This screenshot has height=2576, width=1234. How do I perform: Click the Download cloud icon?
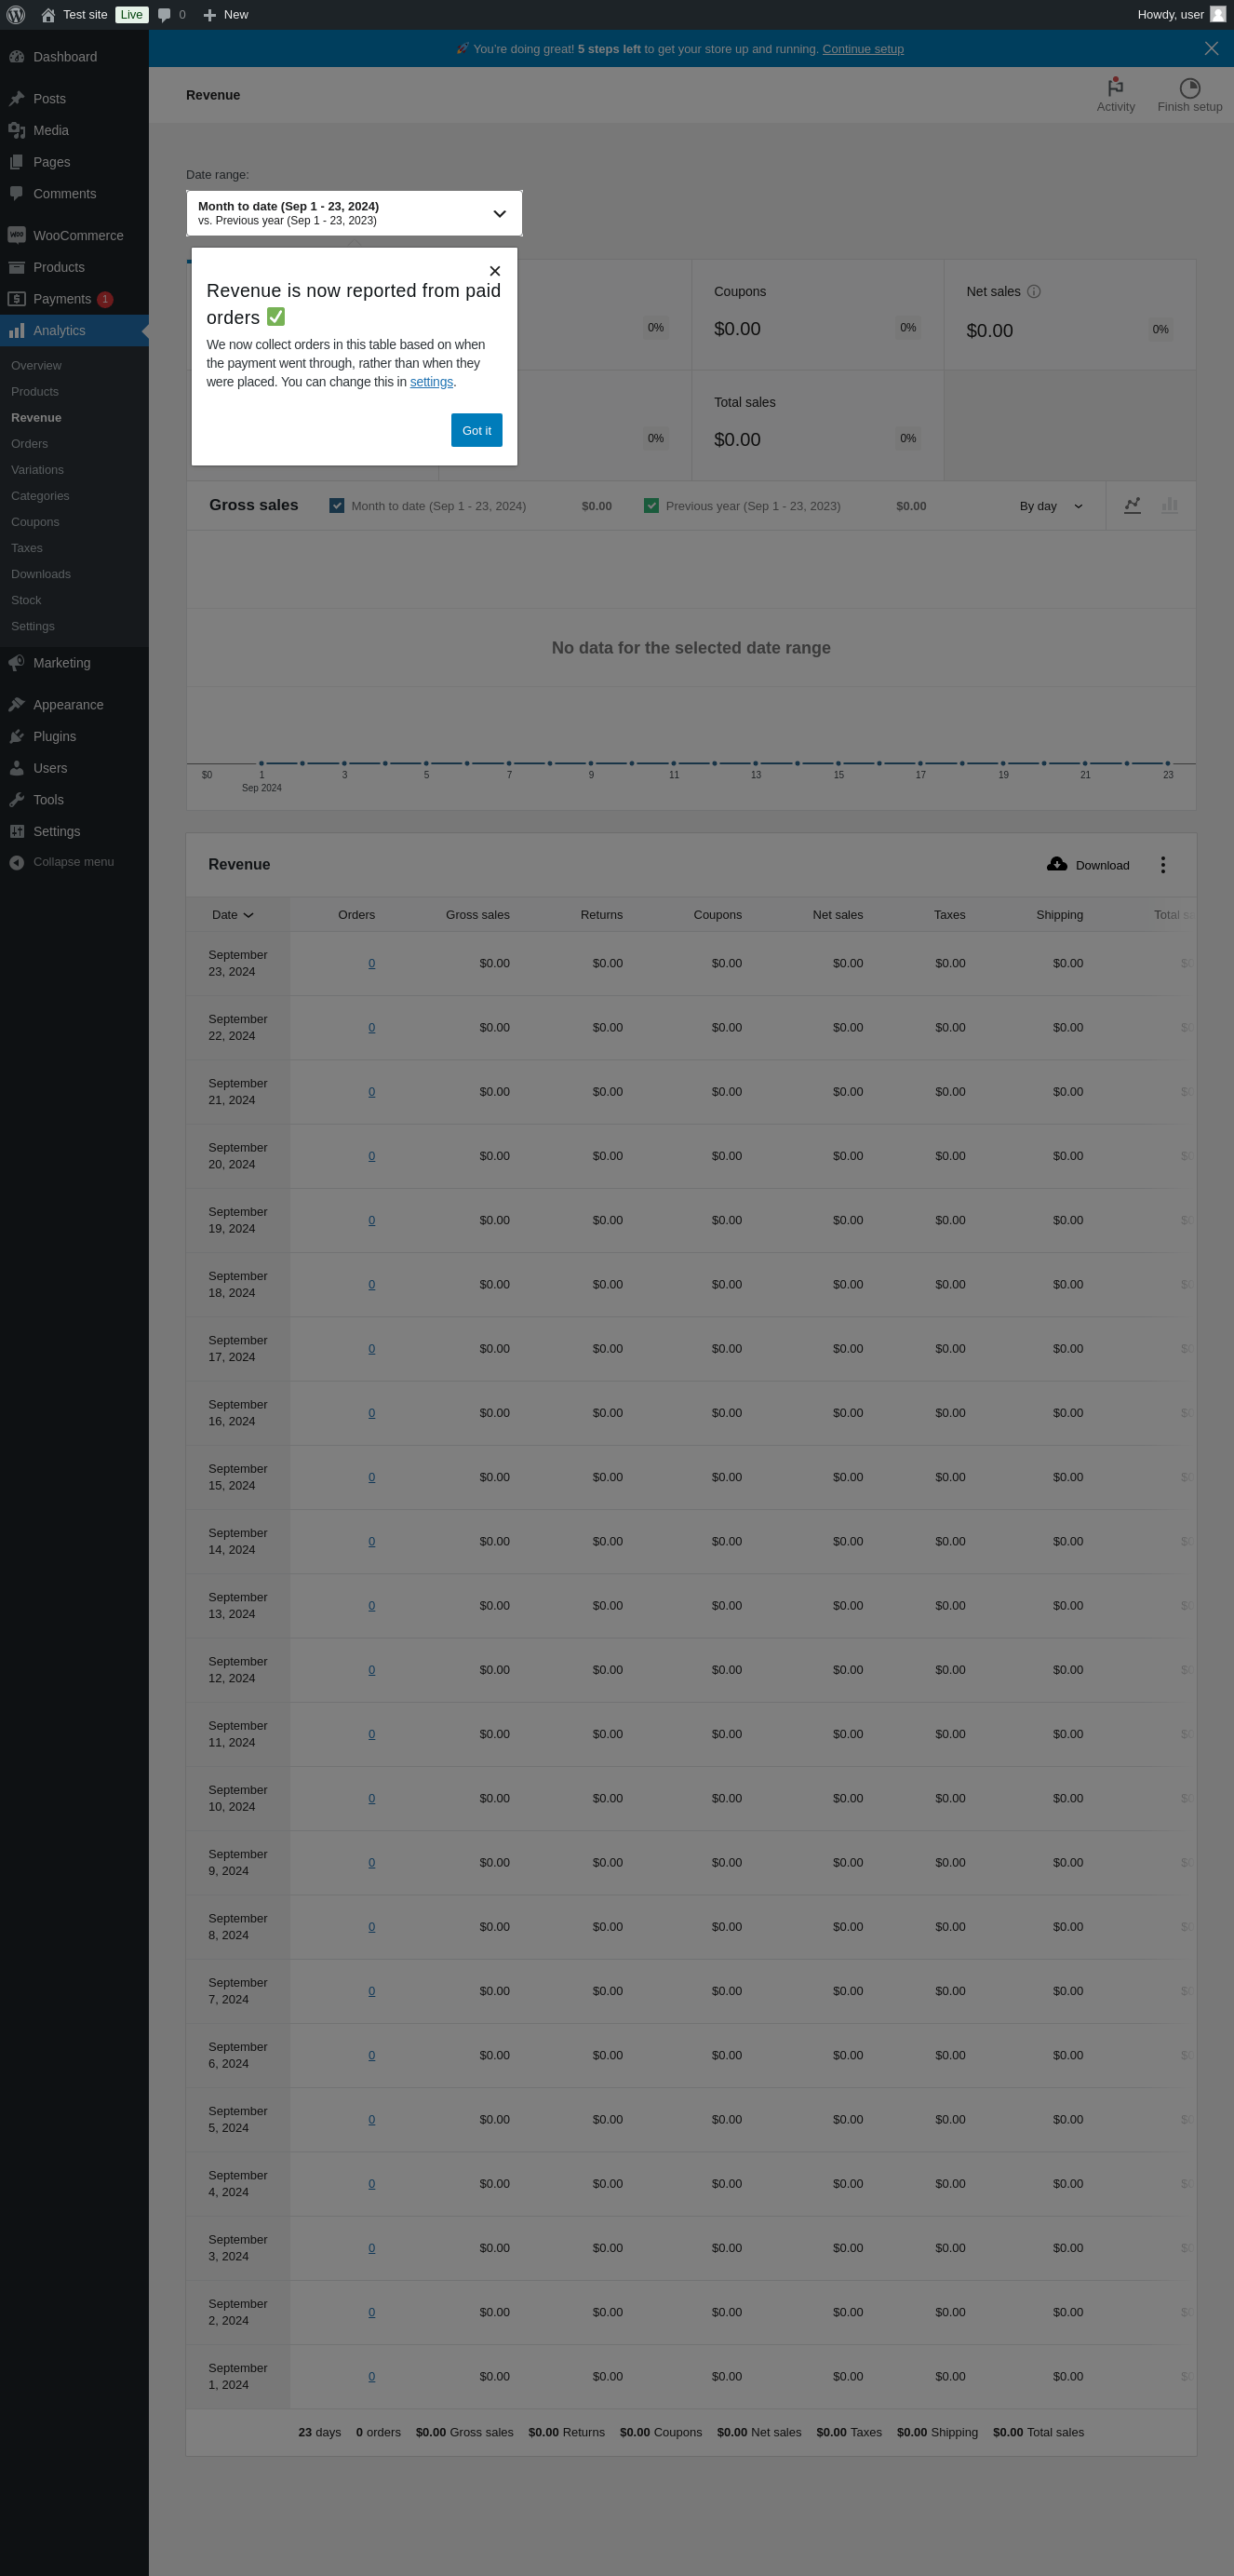tap(1056, 865)
